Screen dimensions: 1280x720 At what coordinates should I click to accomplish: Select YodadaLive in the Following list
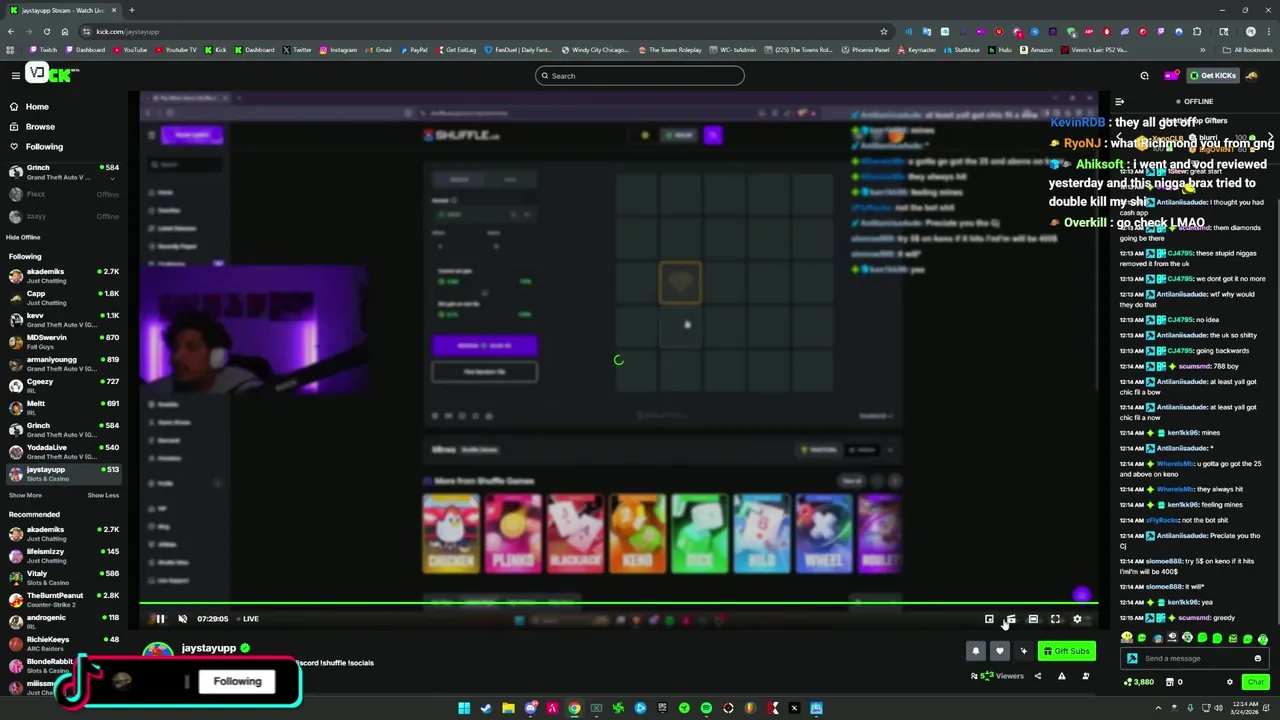pyautogui.click(x=64, y=452)
